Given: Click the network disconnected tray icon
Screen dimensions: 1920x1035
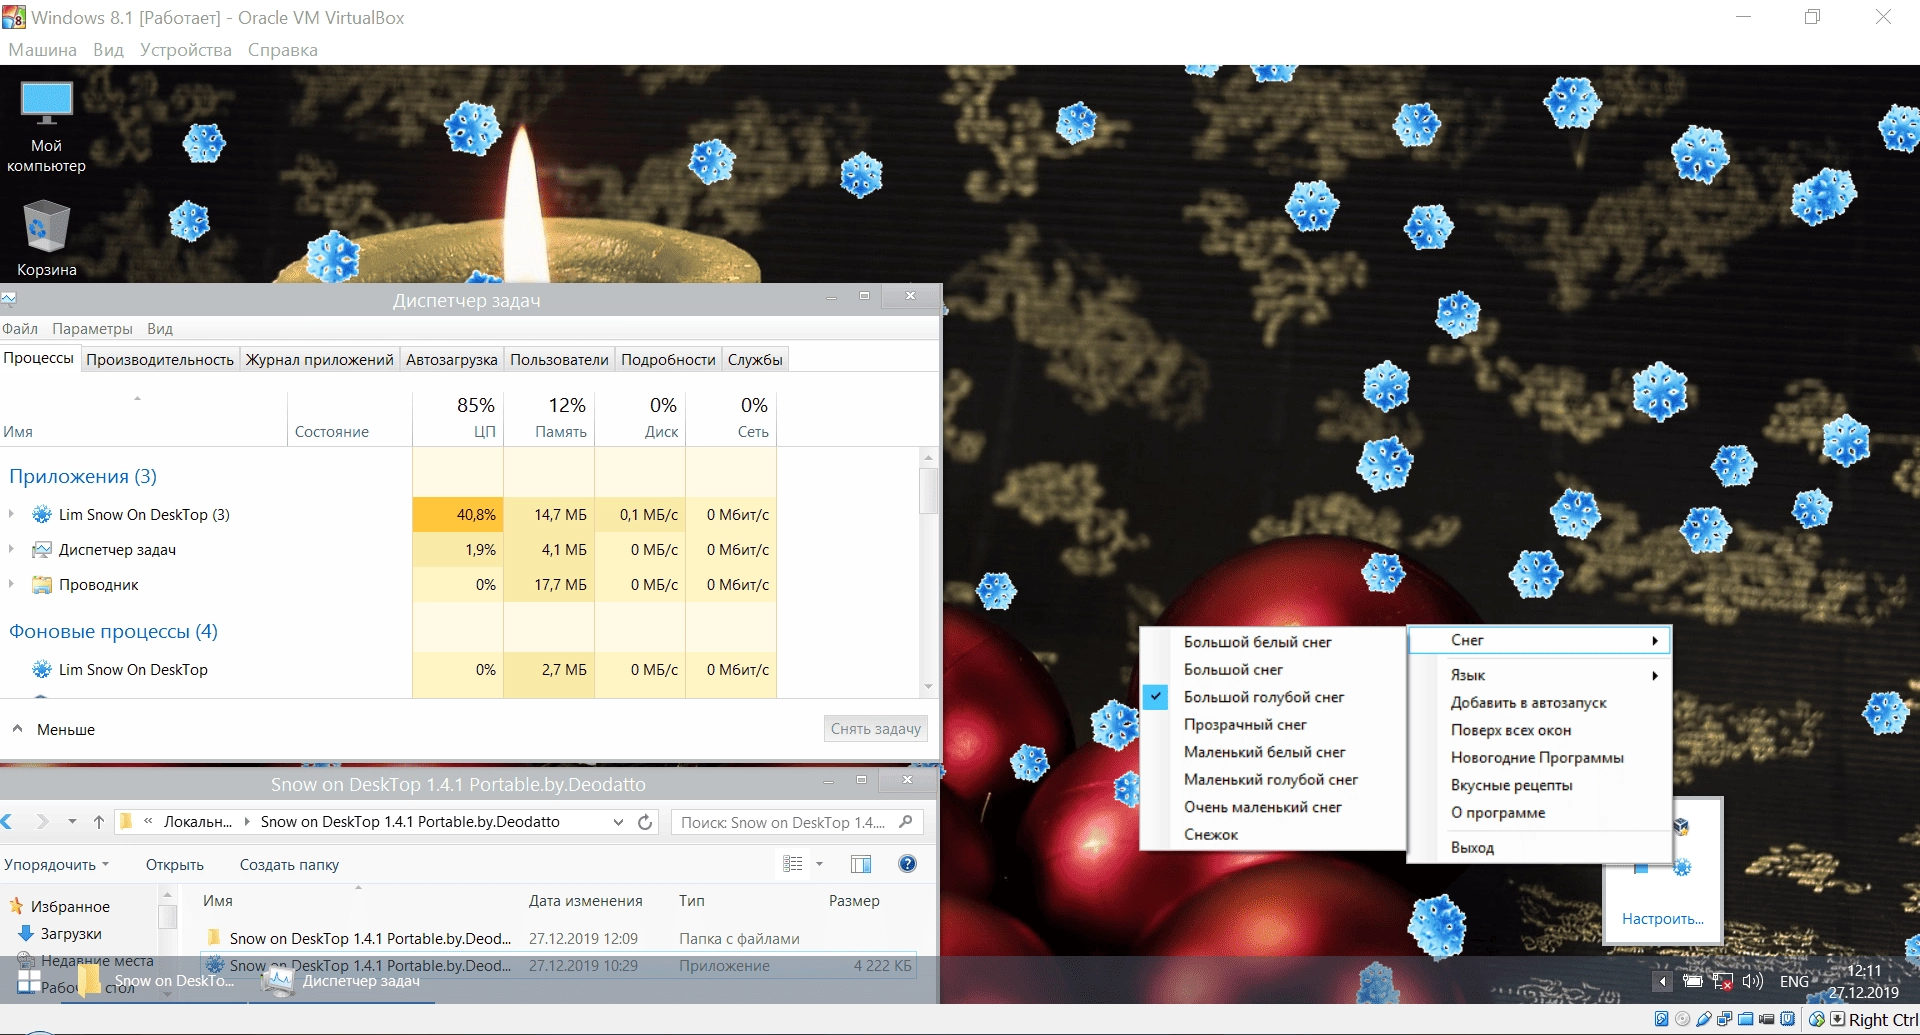Looking at the screenshot, I should [1722, 981].
